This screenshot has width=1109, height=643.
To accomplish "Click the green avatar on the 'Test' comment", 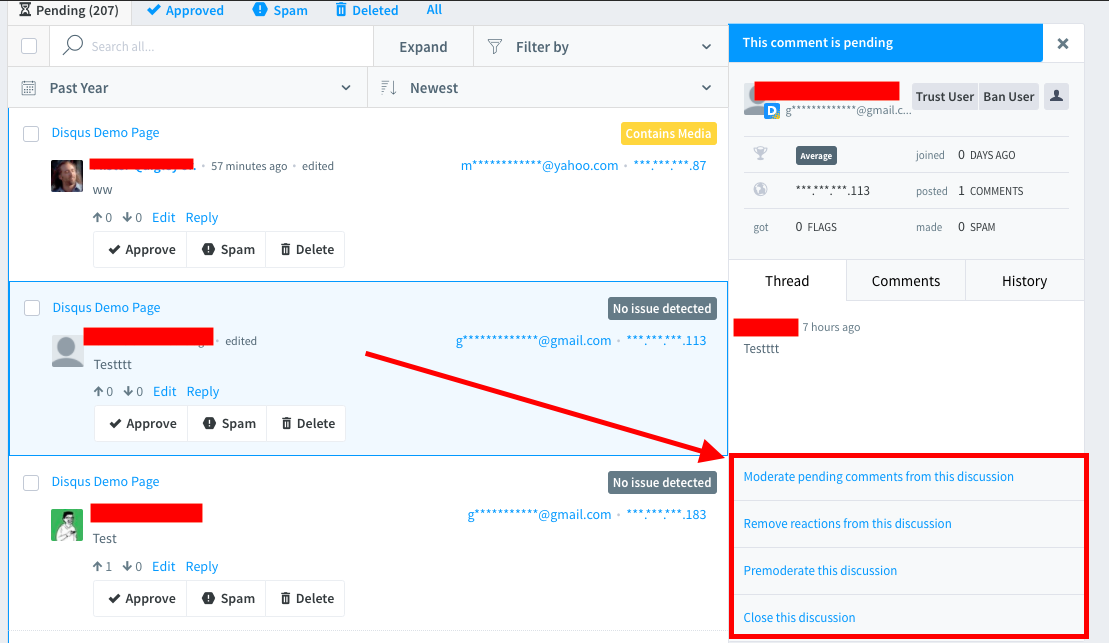I will [x=67, y=525].
